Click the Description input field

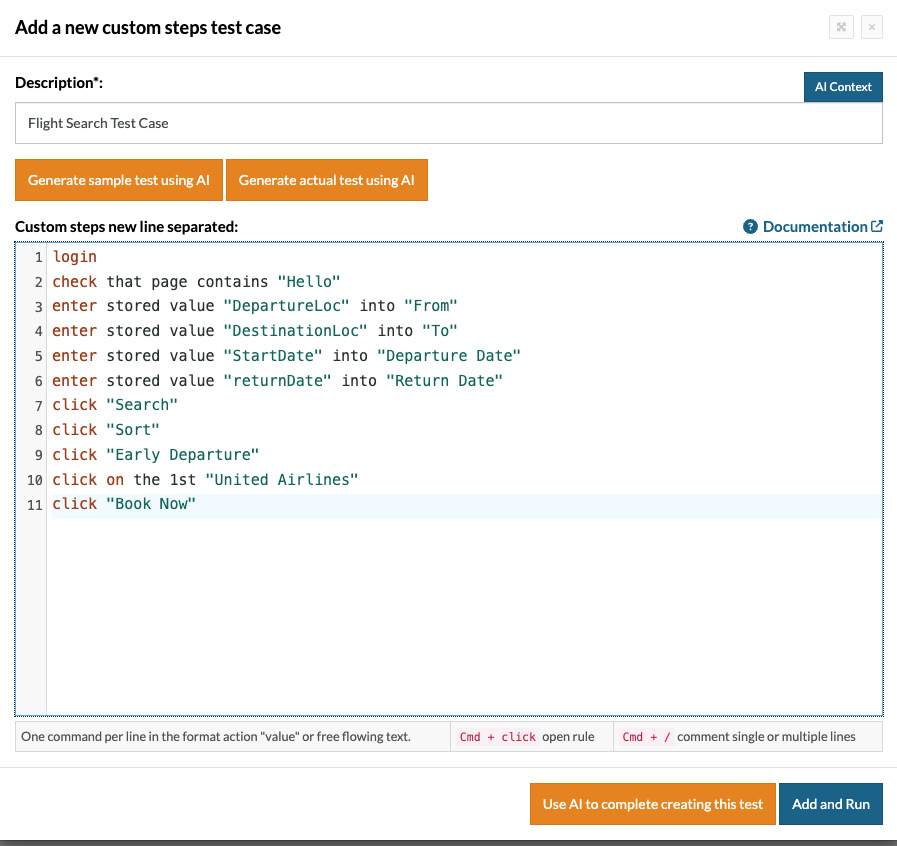pos(448,124)
